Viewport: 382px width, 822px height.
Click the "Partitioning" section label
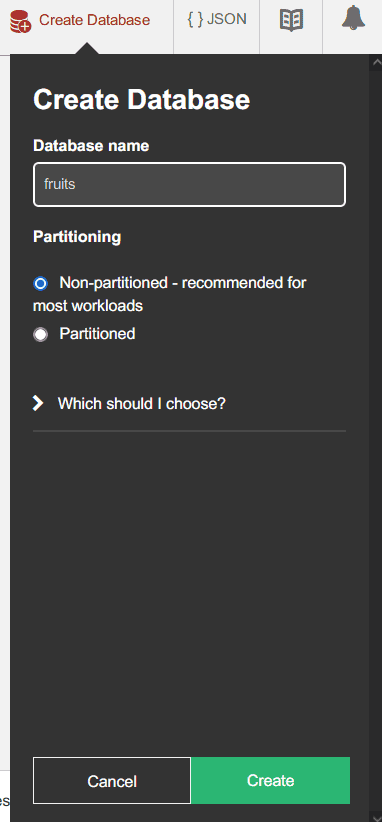[77, 237]
